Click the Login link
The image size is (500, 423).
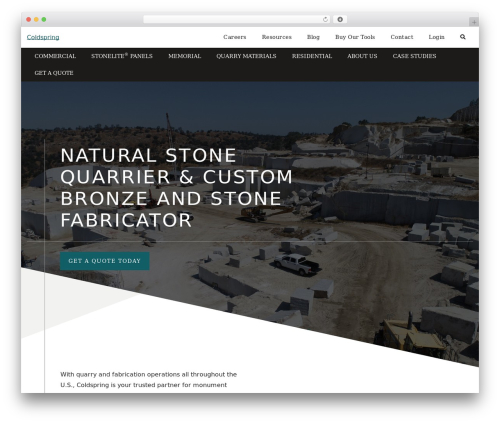436,37
